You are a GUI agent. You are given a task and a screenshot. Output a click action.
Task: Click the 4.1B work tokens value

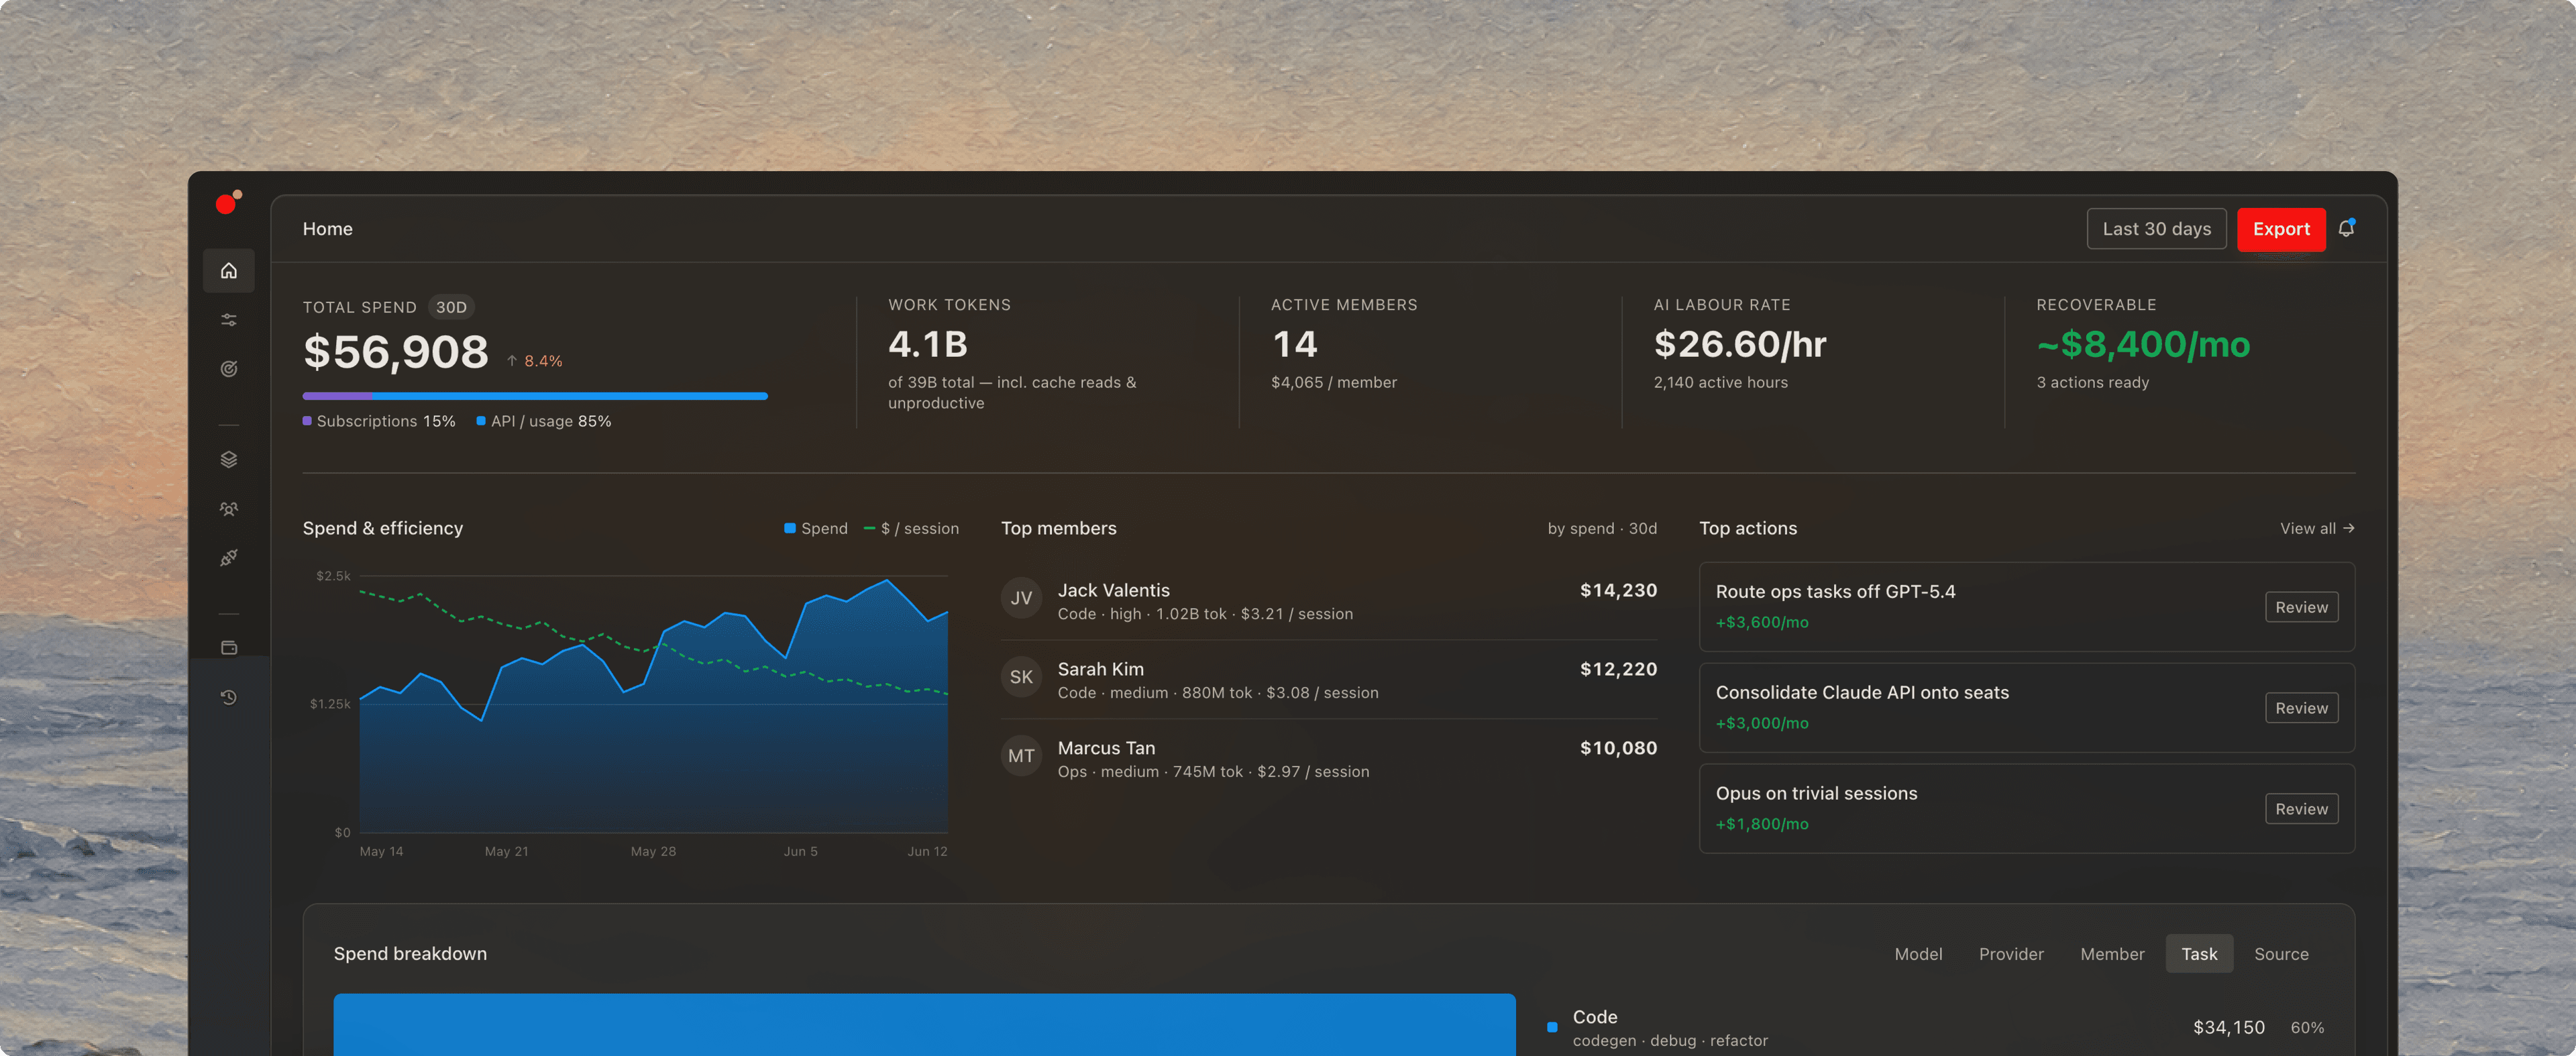point(927,344)
